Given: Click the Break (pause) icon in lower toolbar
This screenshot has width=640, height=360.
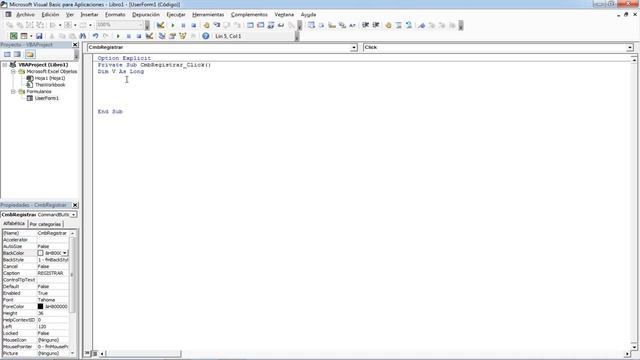Looking at the screenshot, I should point(129,36).
